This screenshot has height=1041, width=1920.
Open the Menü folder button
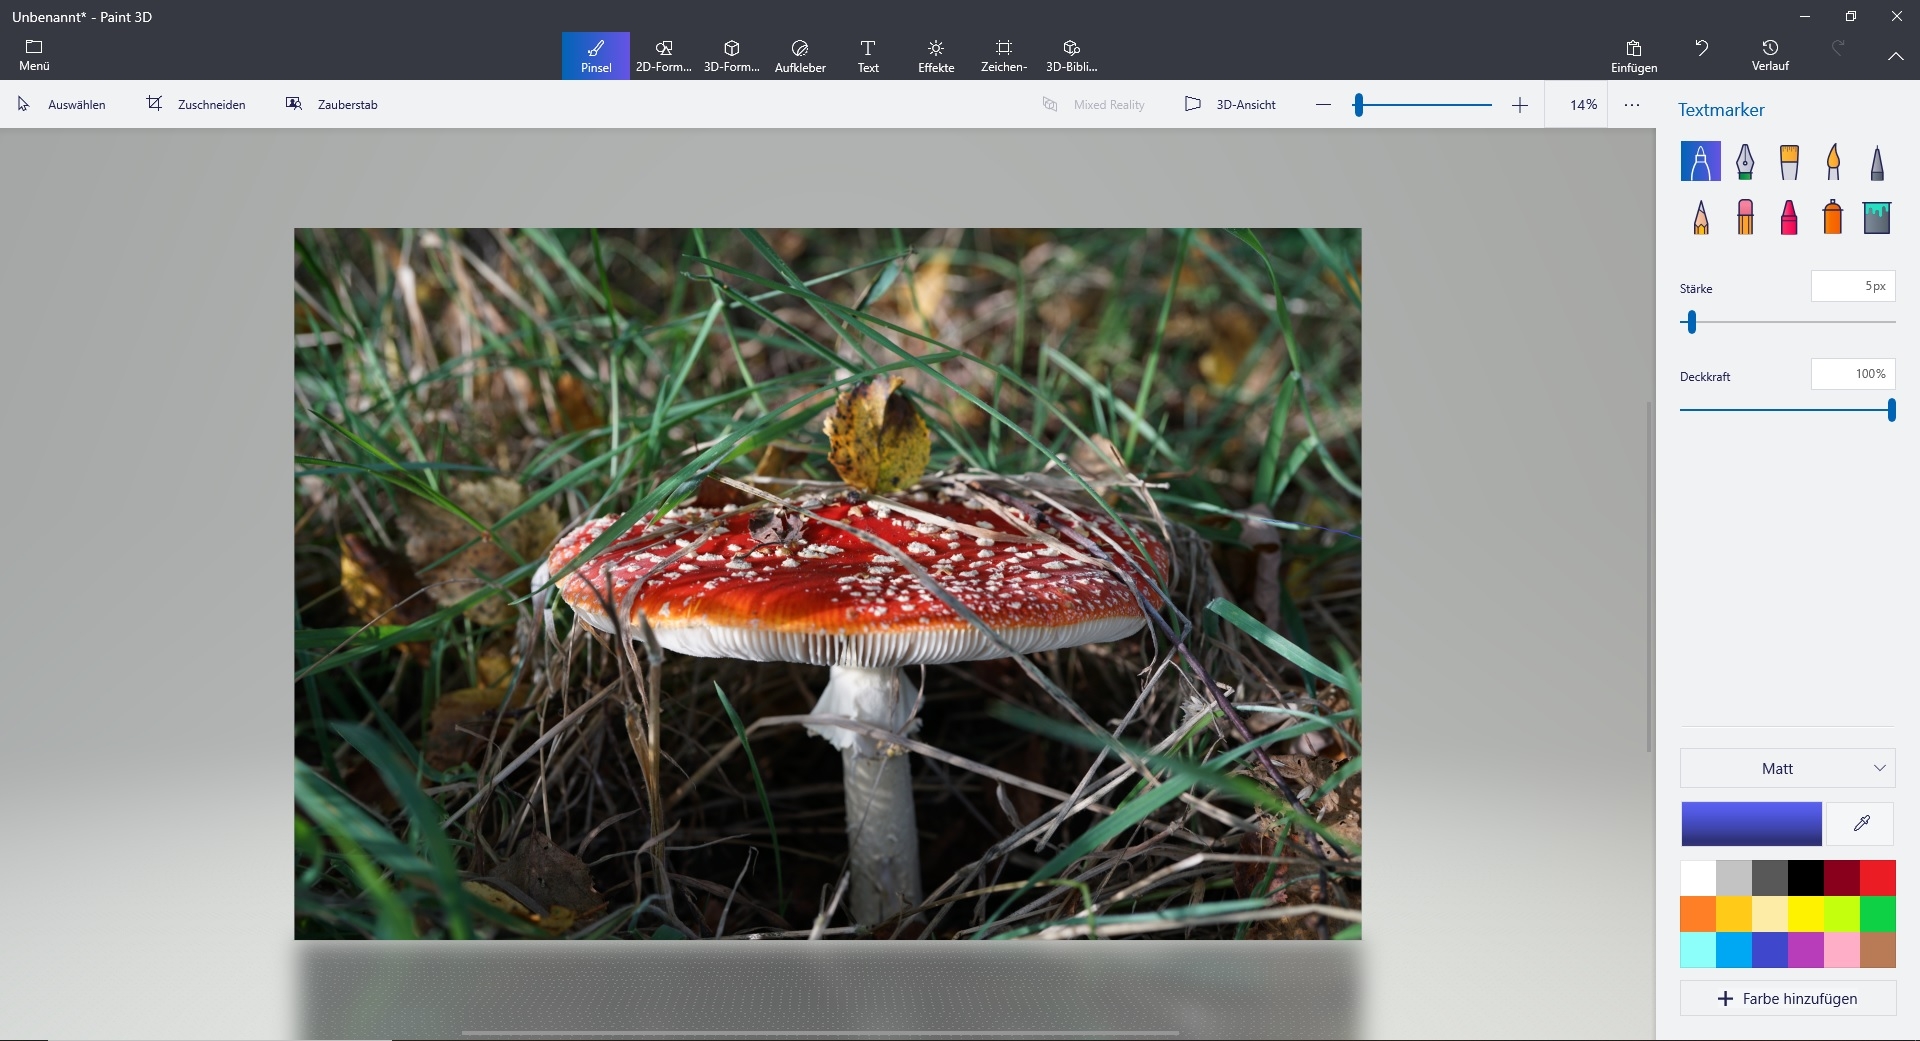pyautogui.click(x=34, y=56)
